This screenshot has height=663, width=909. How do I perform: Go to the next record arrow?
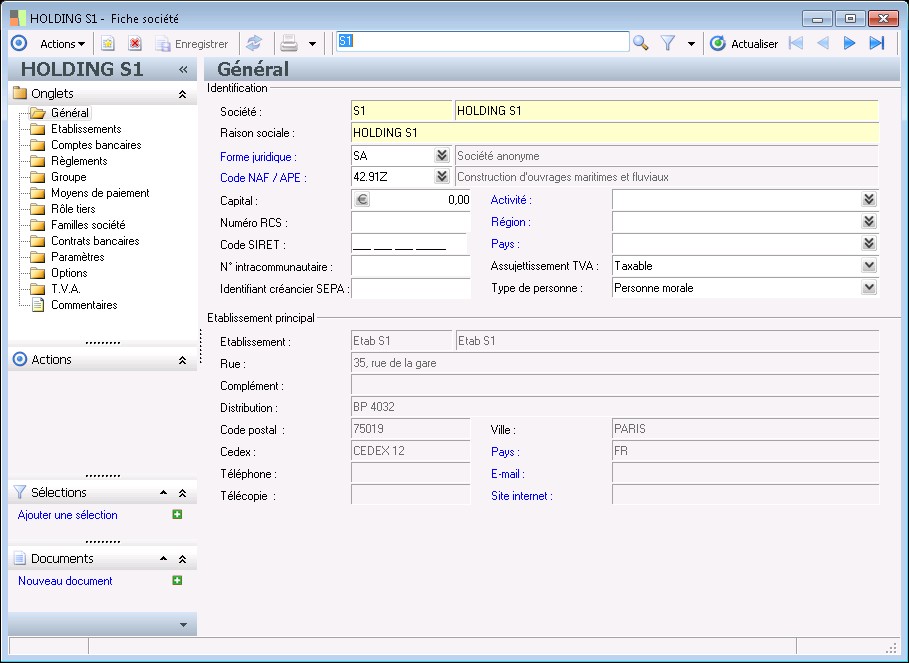850,43
